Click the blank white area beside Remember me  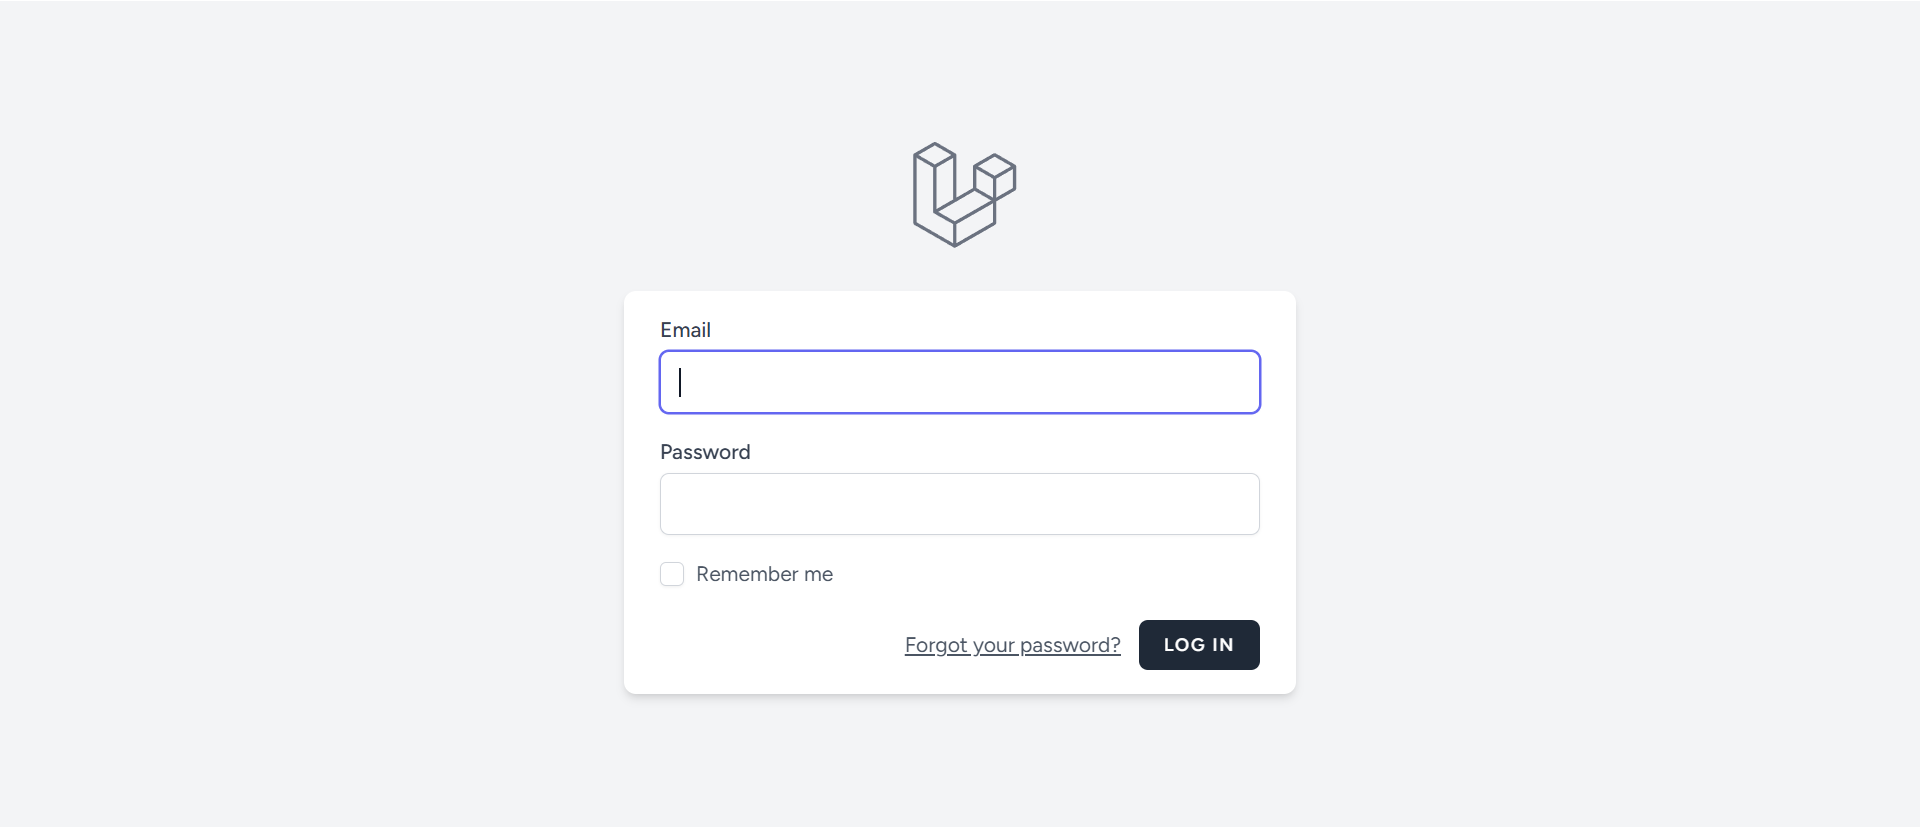(x=1050, y=574)
